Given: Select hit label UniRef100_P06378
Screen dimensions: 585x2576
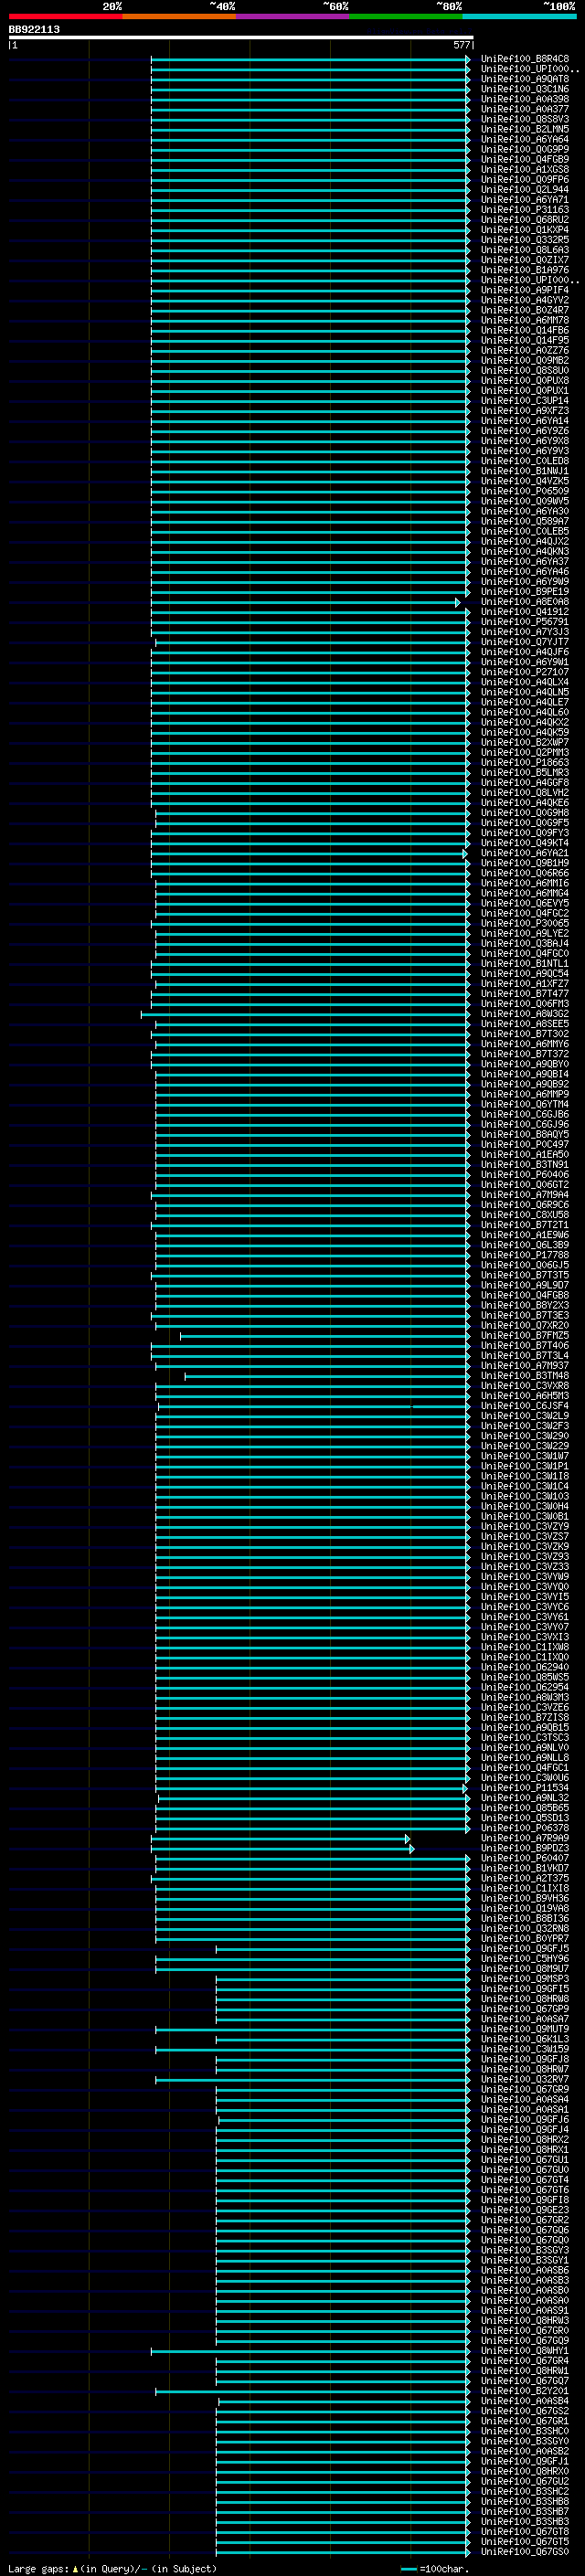Looking at the screenshot, I should [x=525, y=1828].
